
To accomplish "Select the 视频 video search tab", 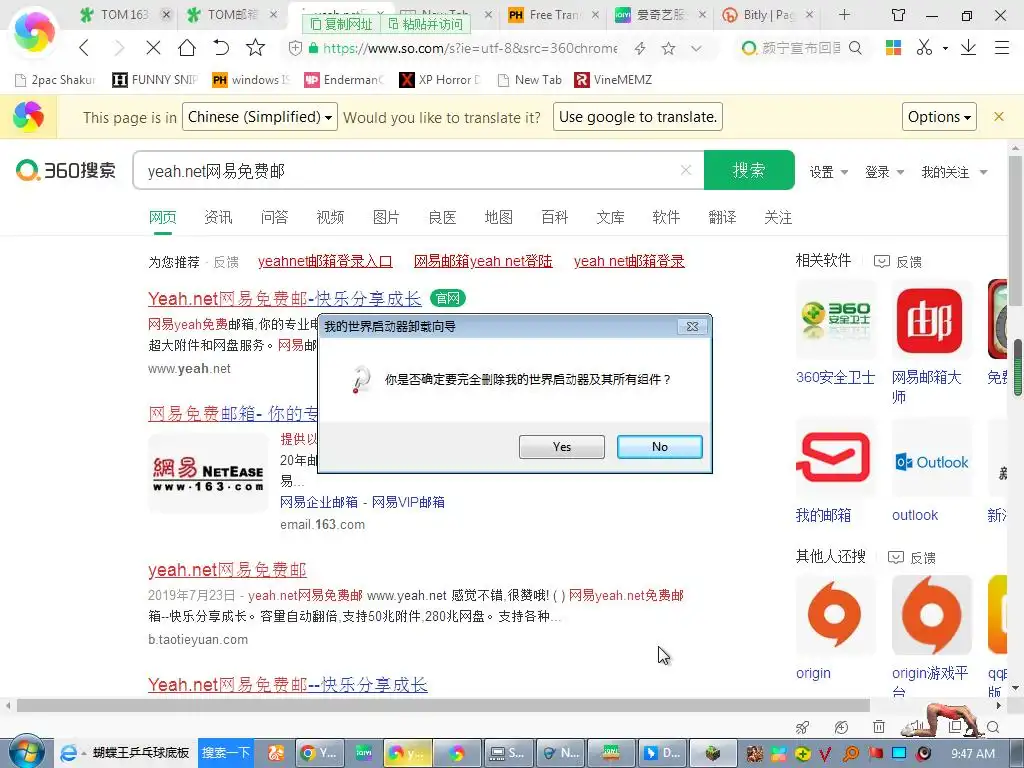I will (330, 217).
